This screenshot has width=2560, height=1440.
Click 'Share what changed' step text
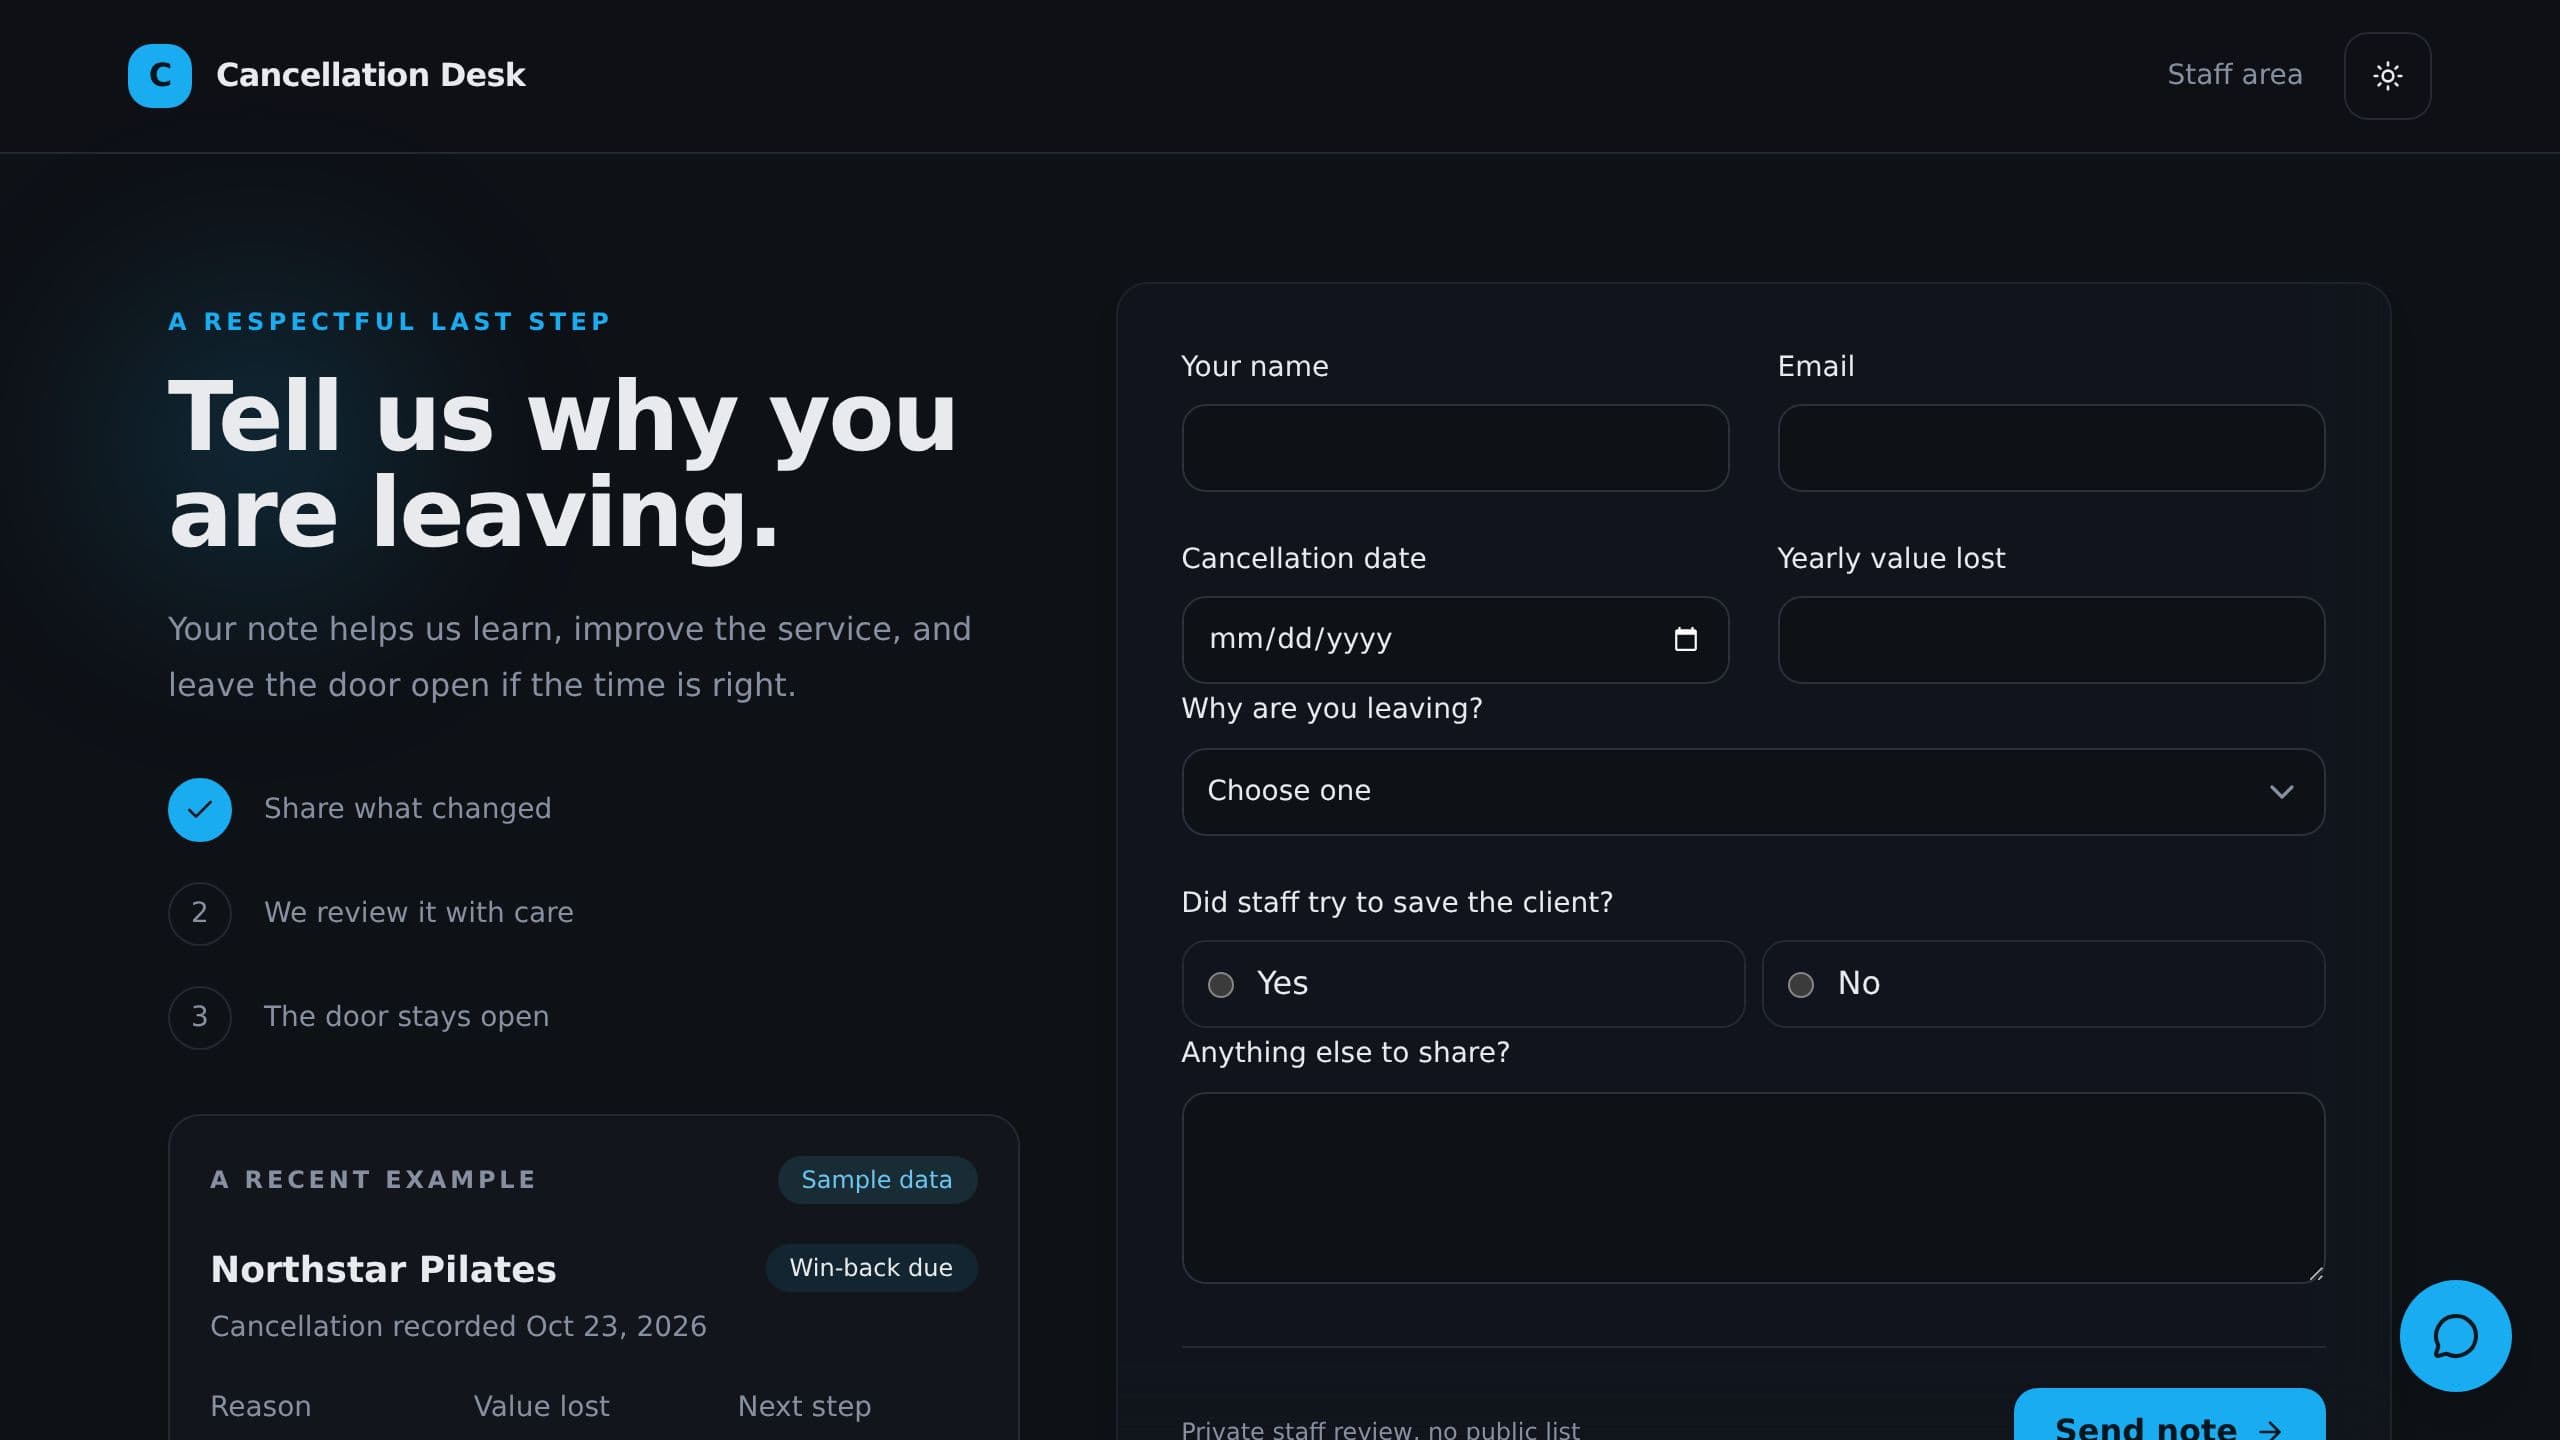pos(407,809)
